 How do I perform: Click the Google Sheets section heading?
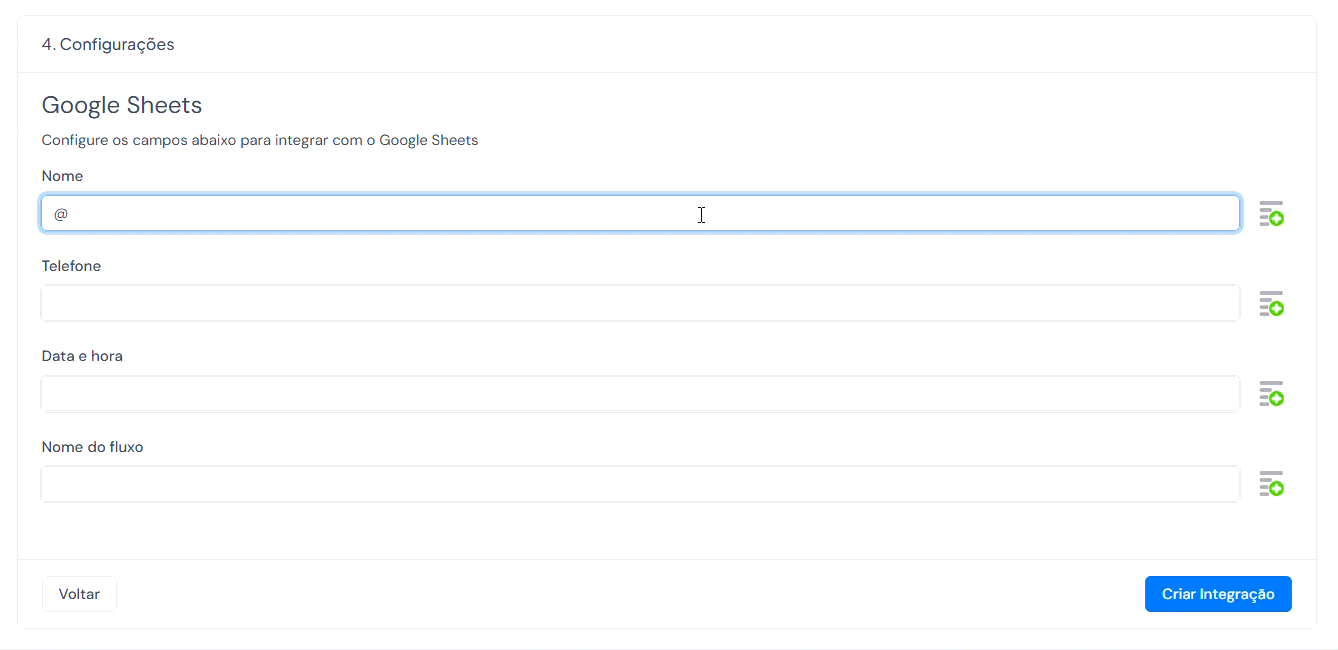tap(122, 105)
